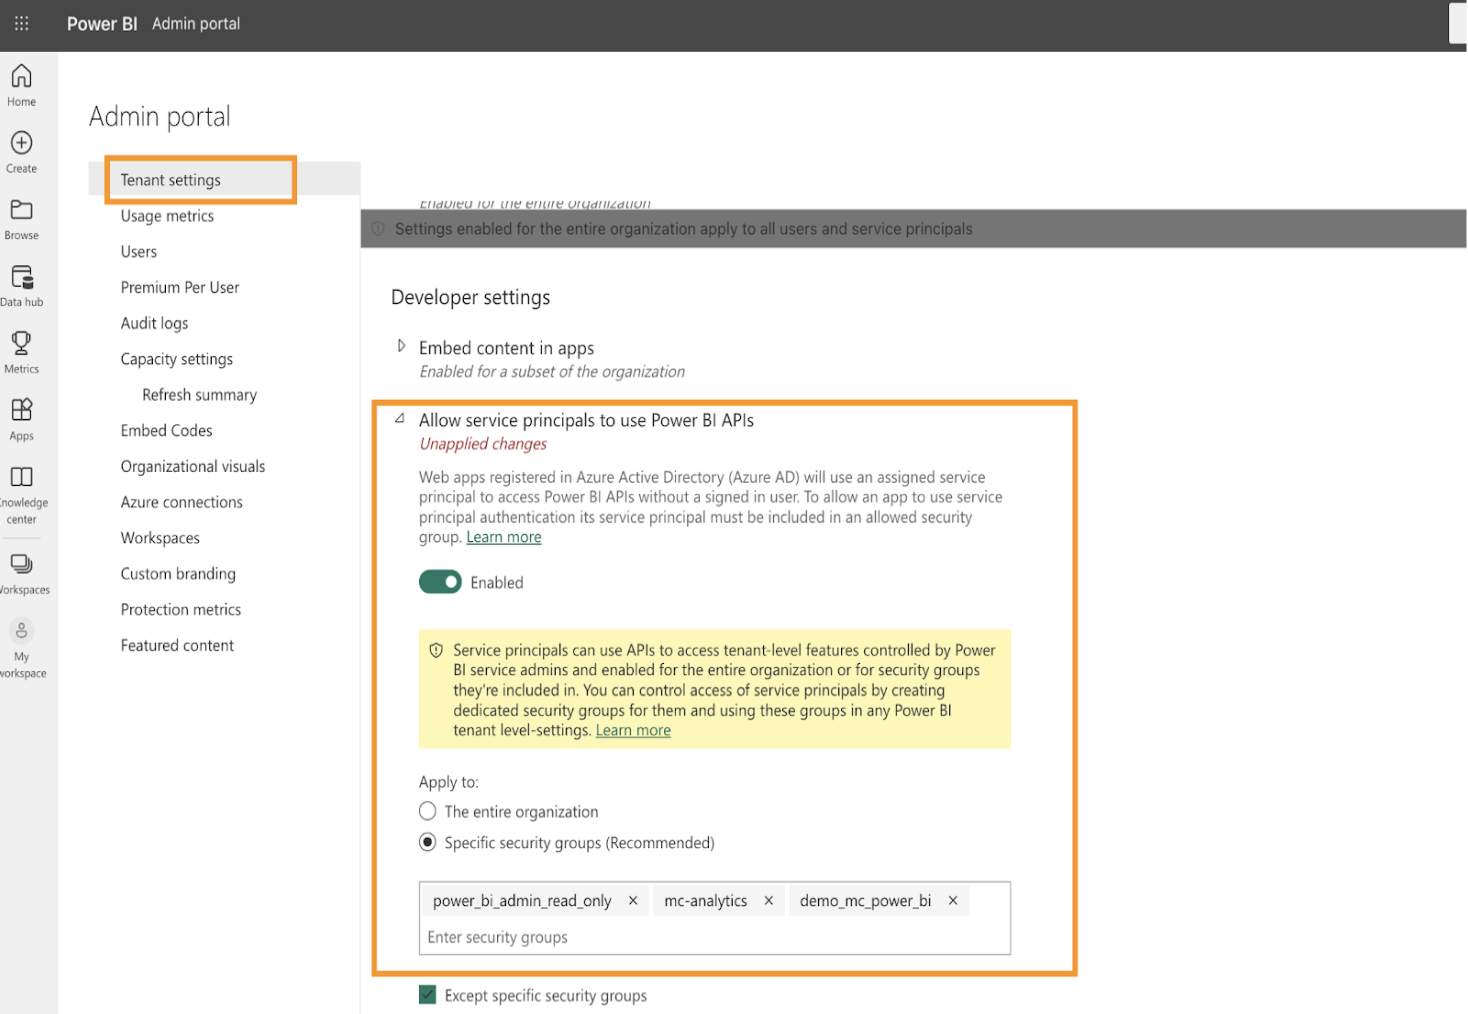The width and height of the screenshot is (1468, 1014).
Task: Toggle the Enabled switch off
Action: point(440,582)
